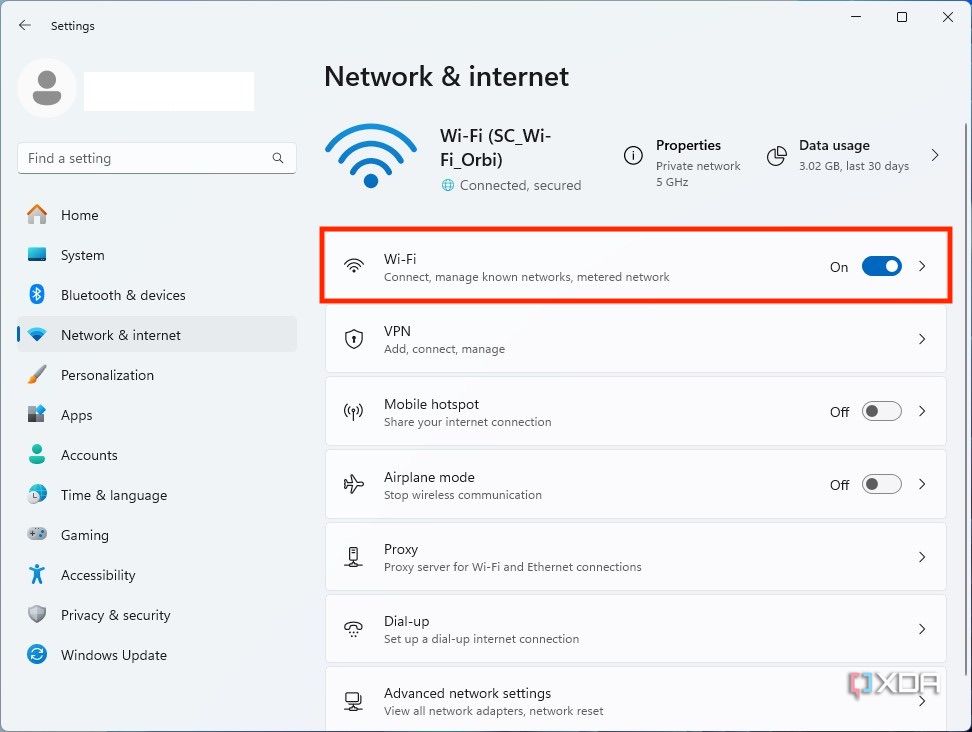
Task: Open Bluetooth & devices section
Action: point(123,295)
